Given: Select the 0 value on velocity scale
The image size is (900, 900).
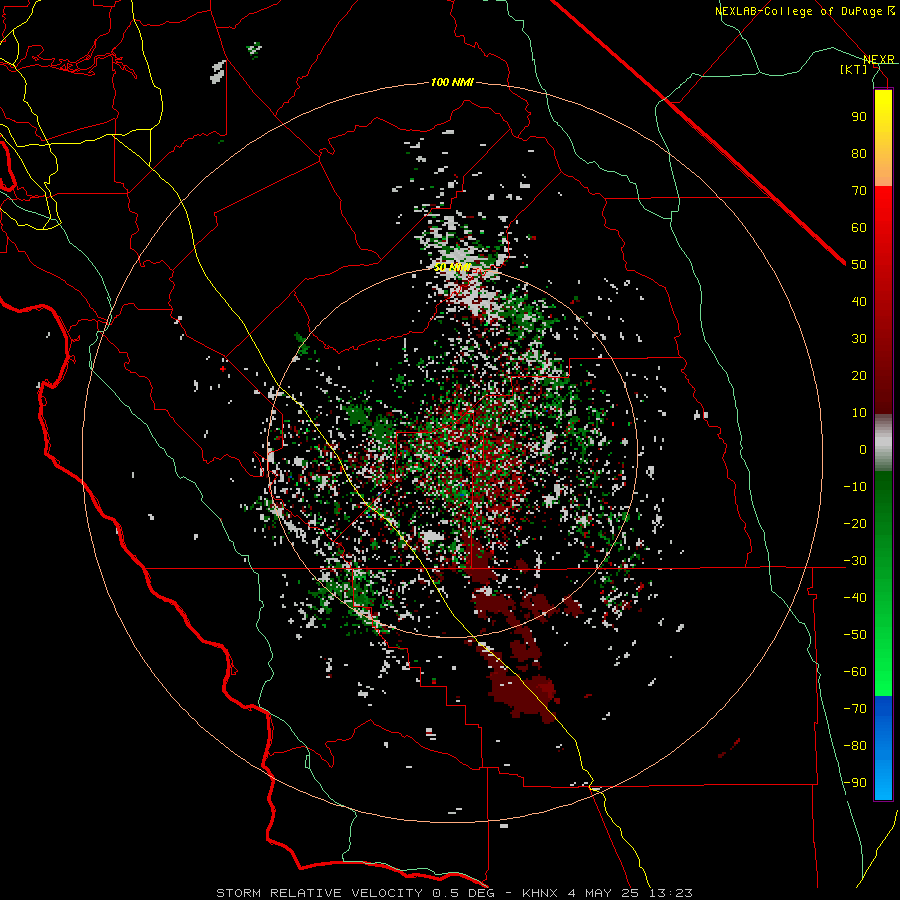Looking at the screenshot, I should [863, 449].
